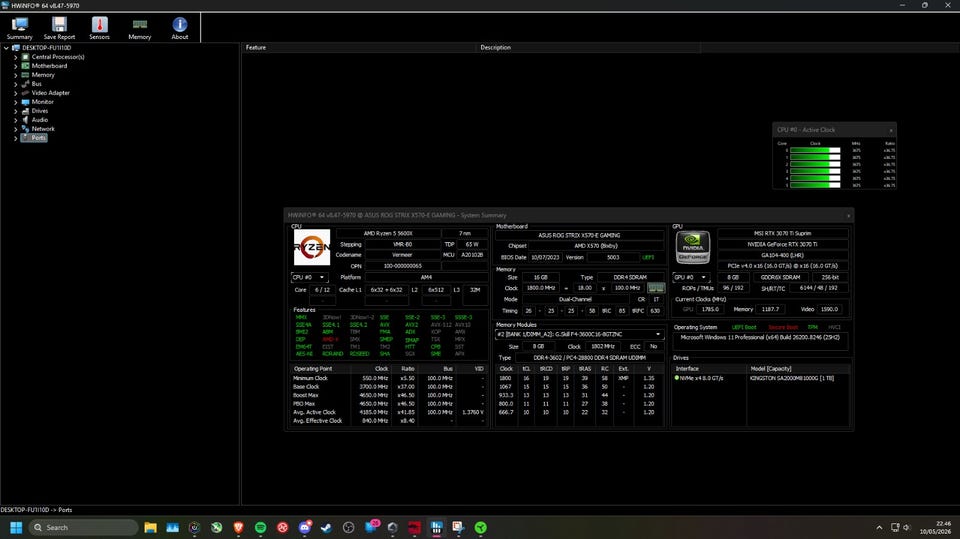The width and height of the screenshot is (960, 539).
Task: Open Discord from the taskbar
Action: click(x=304, y=527)
